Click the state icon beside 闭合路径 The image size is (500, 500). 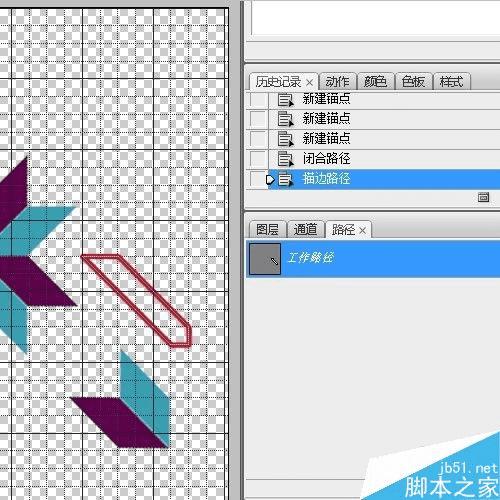(286, 159)
